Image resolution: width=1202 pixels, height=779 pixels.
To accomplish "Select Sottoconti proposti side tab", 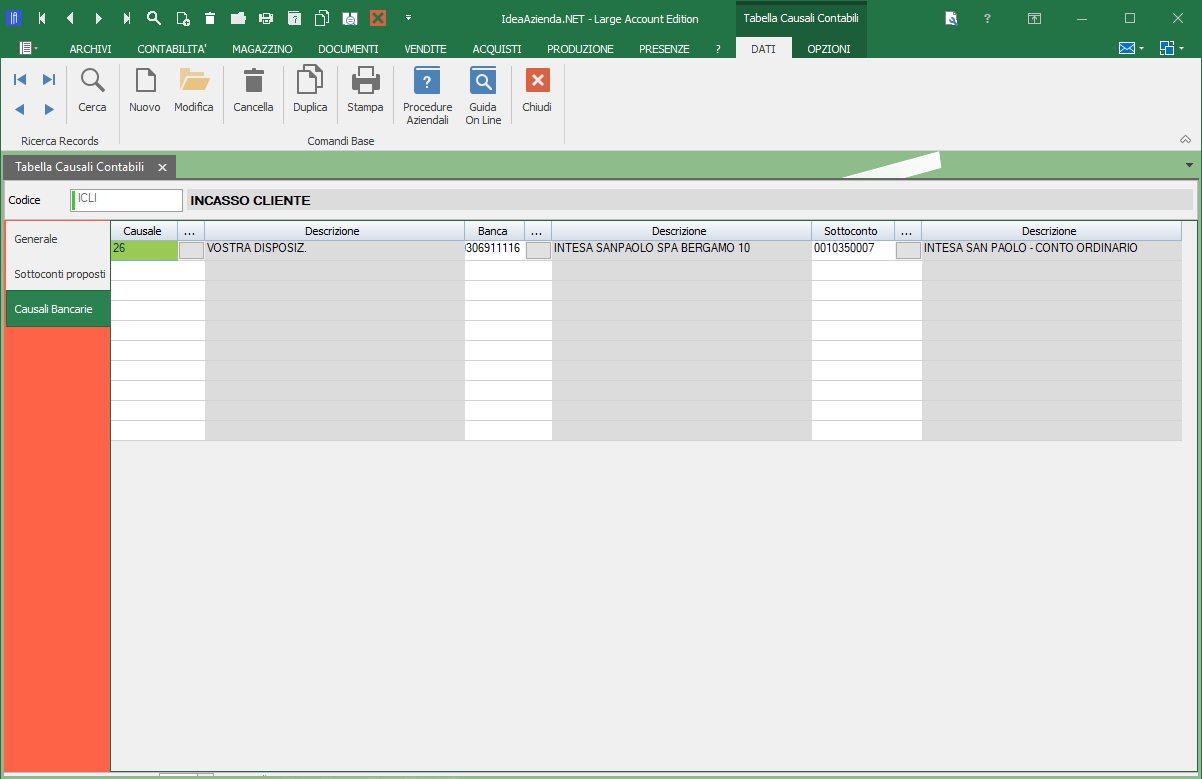I will click(57, 274).
